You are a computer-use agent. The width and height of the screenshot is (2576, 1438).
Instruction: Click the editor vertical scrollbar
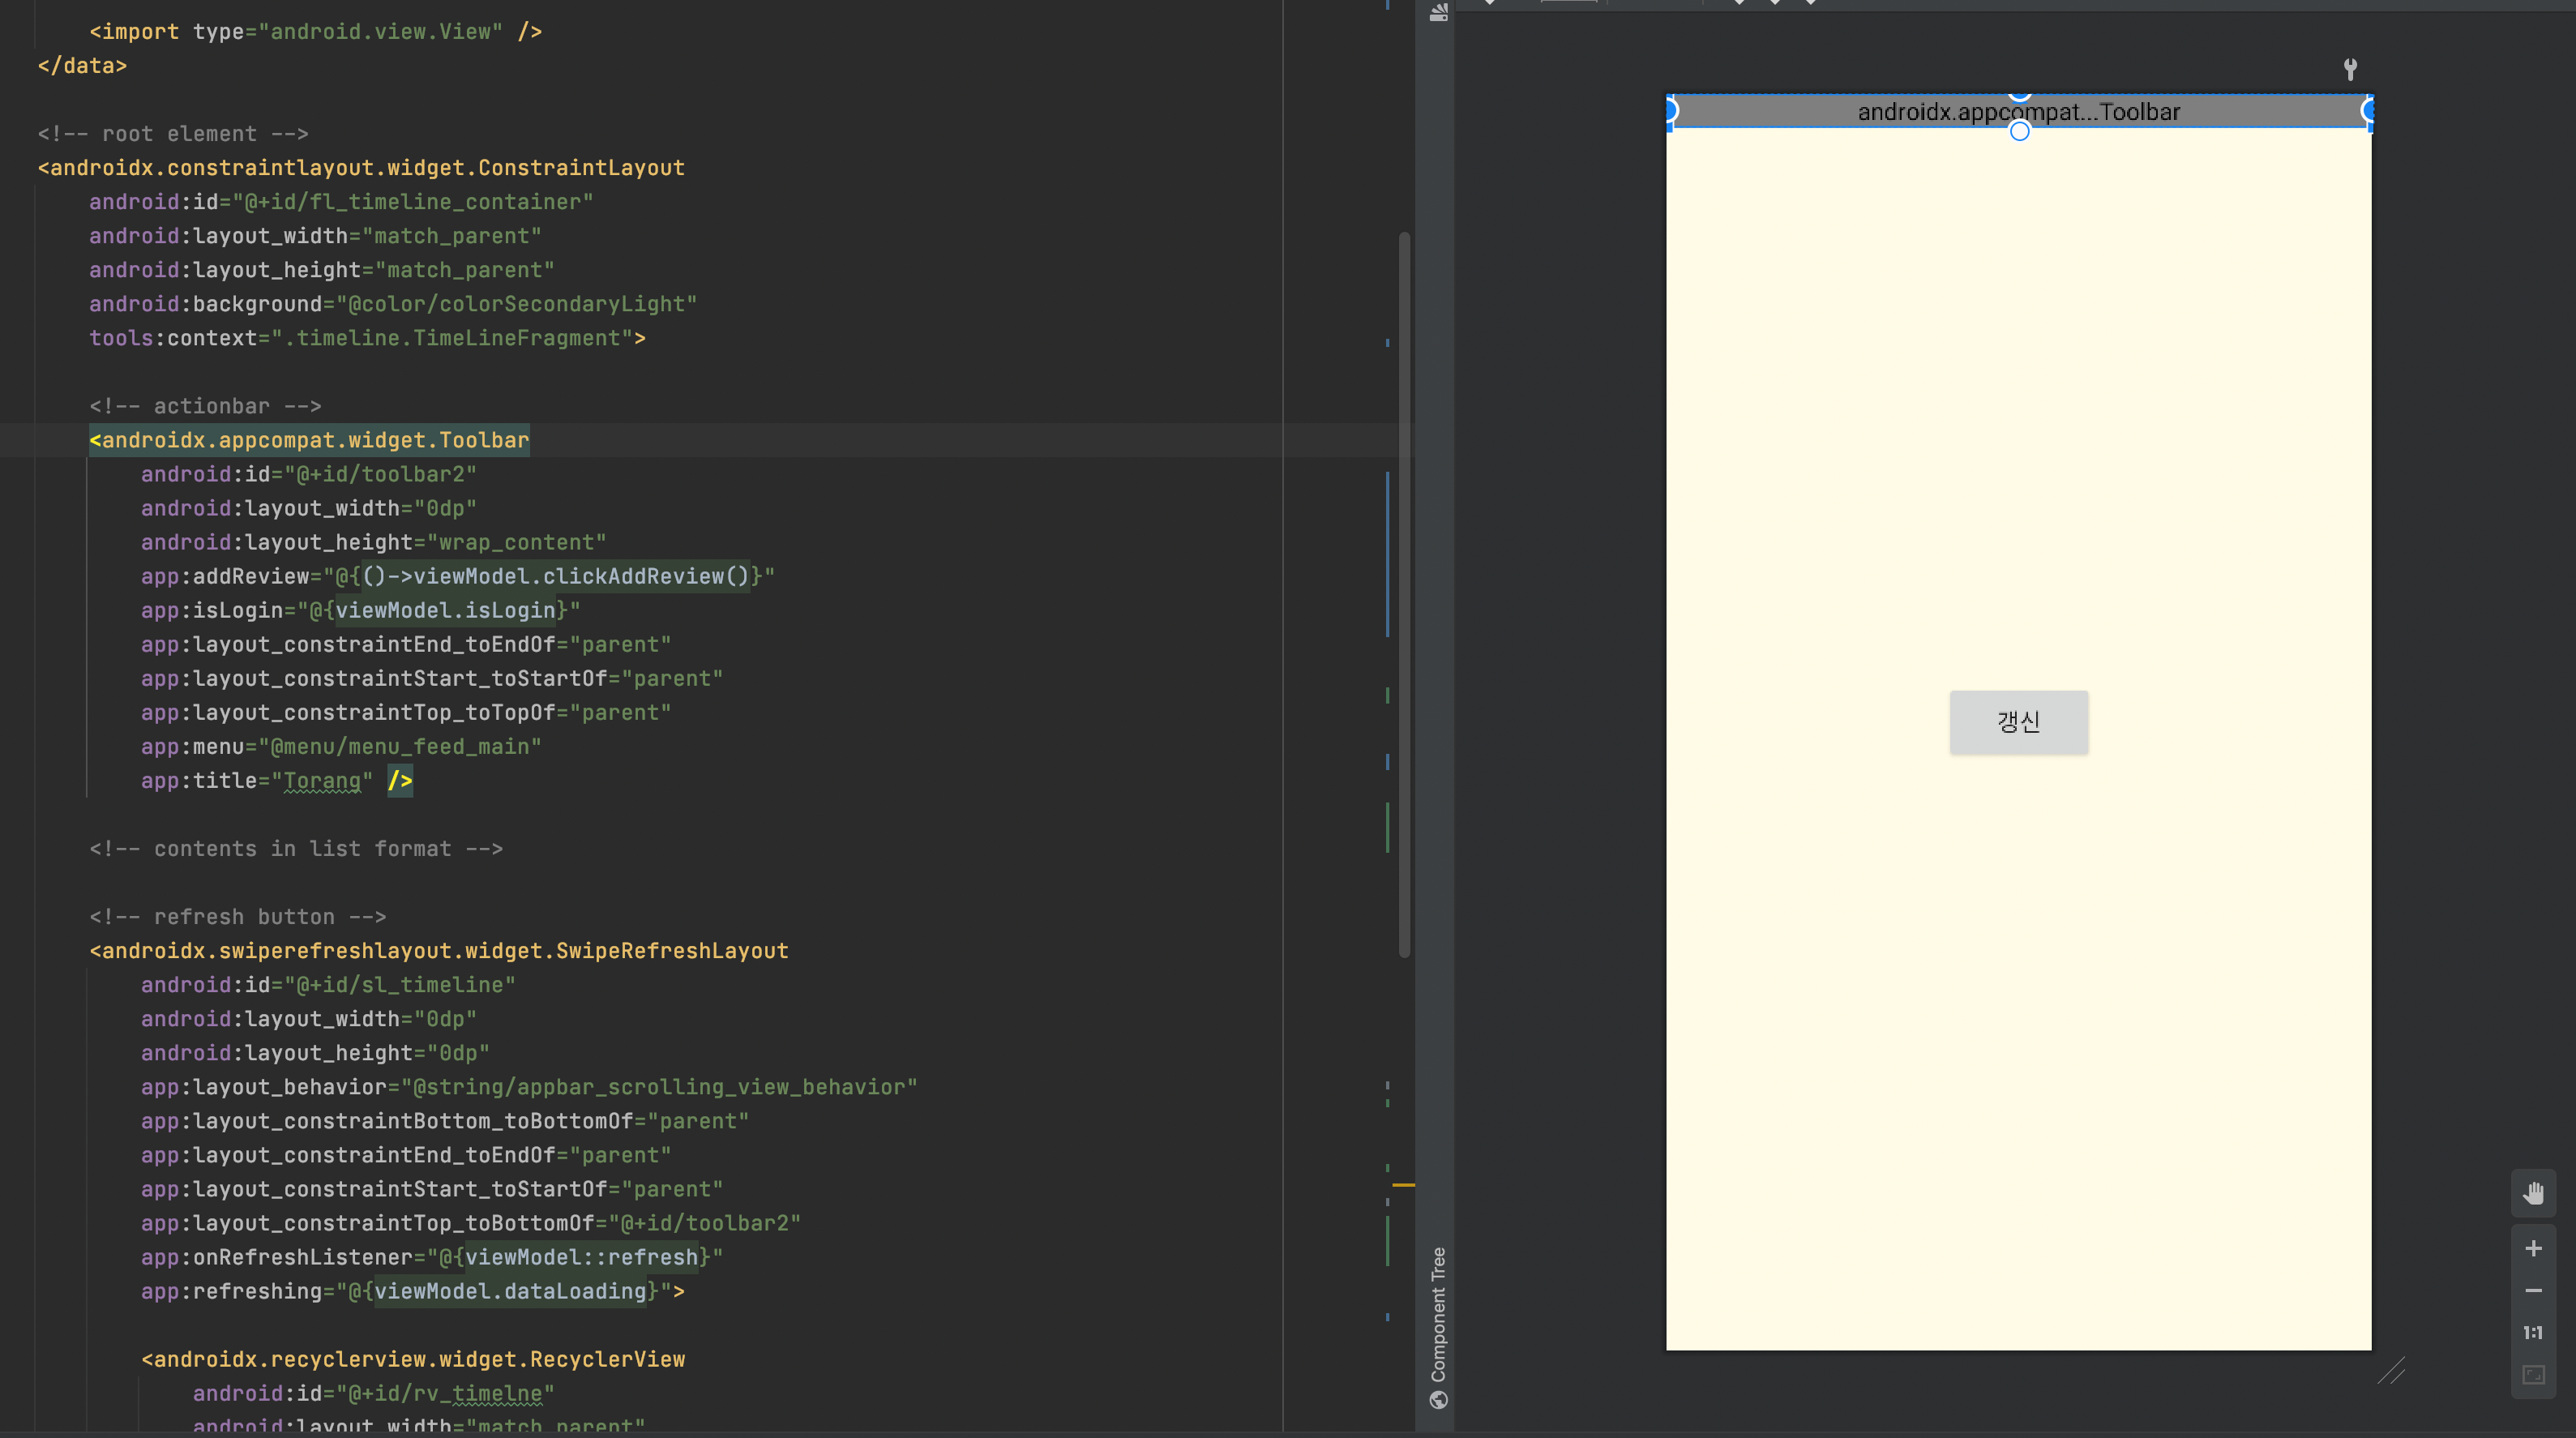[x=1404, y=594]
